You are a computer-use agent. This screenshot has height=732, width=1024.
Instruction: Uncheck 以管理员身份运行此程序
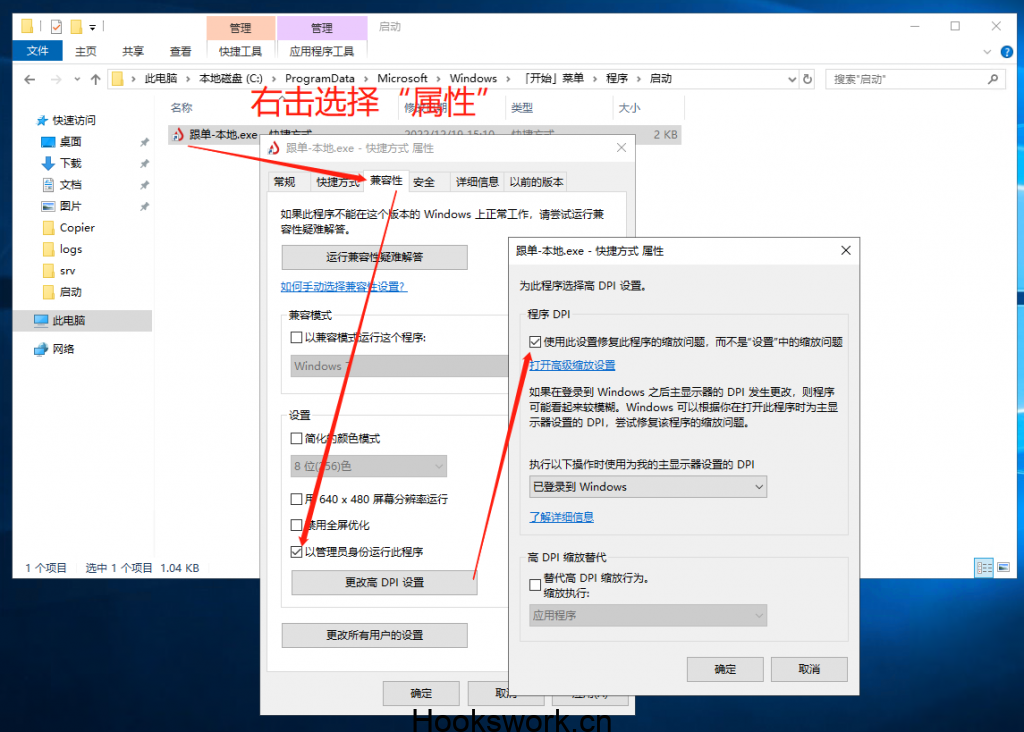pos(296,552)
